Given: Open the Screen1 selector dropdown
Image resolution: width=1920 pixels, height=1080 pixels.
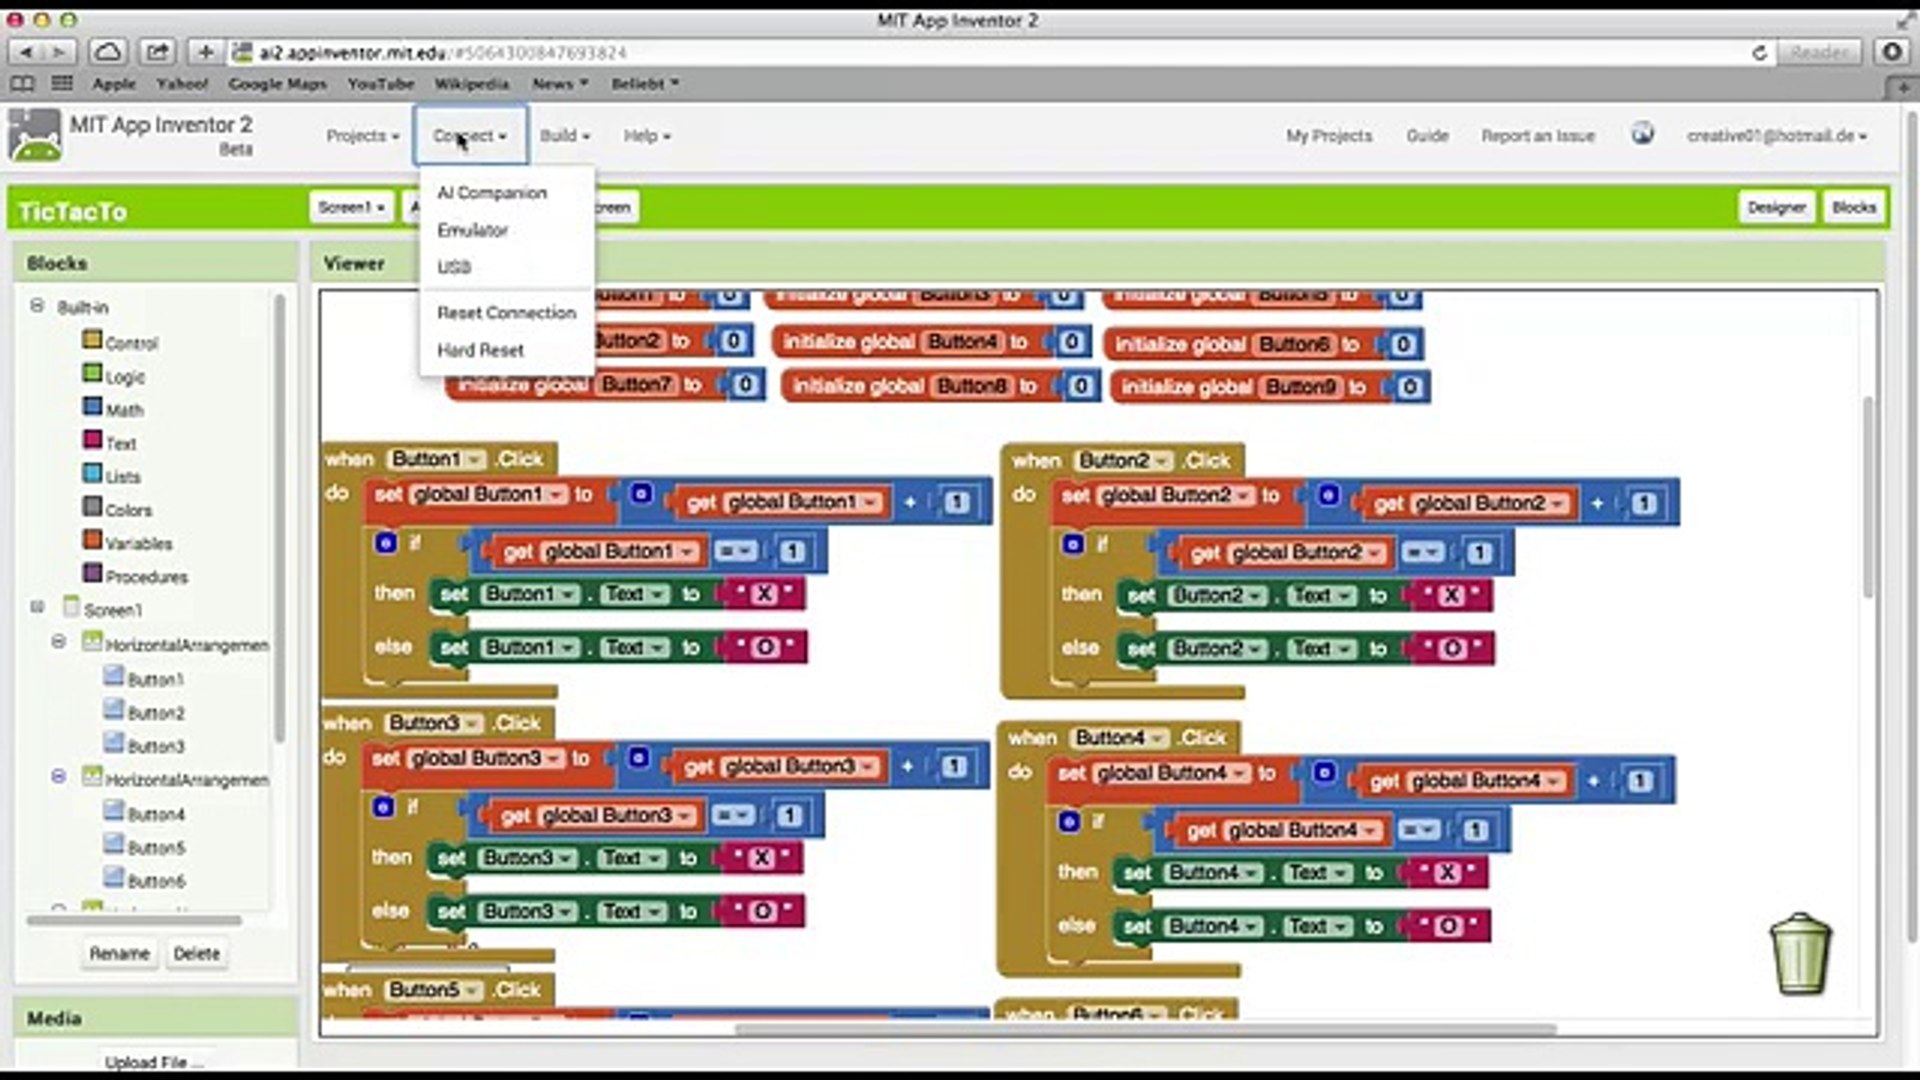Looking at the screenshot, I should click(351, 207).
